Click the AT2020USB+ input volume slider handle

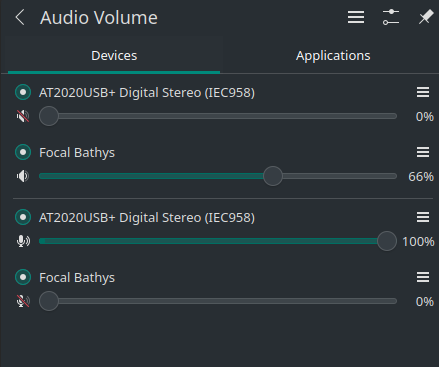coord(387,241)
